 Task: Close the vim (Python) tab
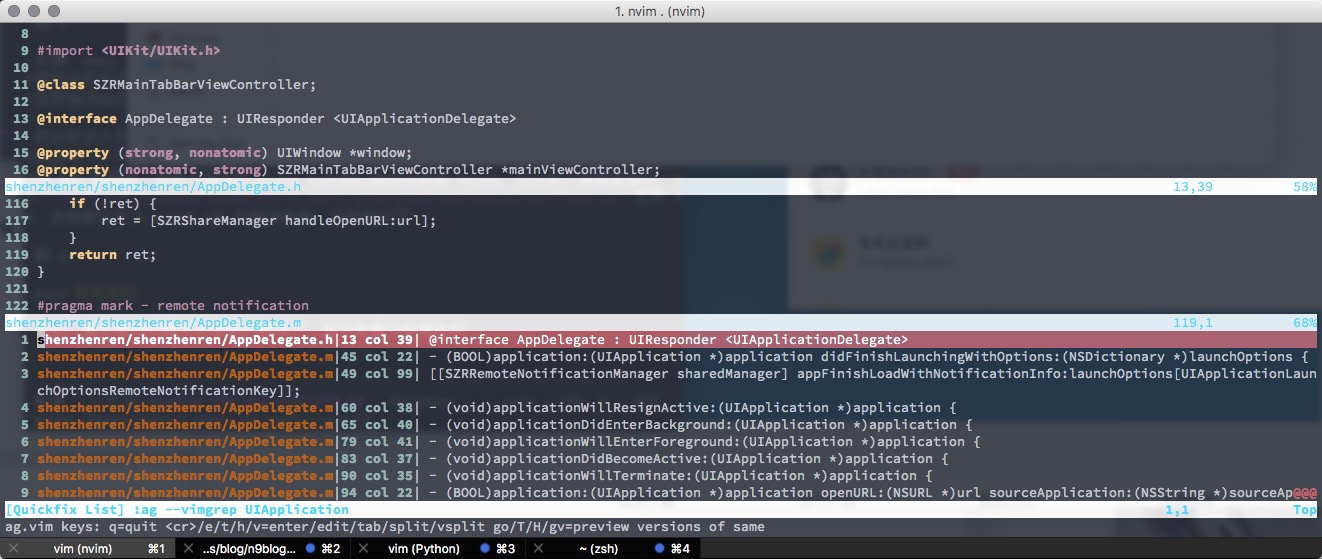[364, 549]
